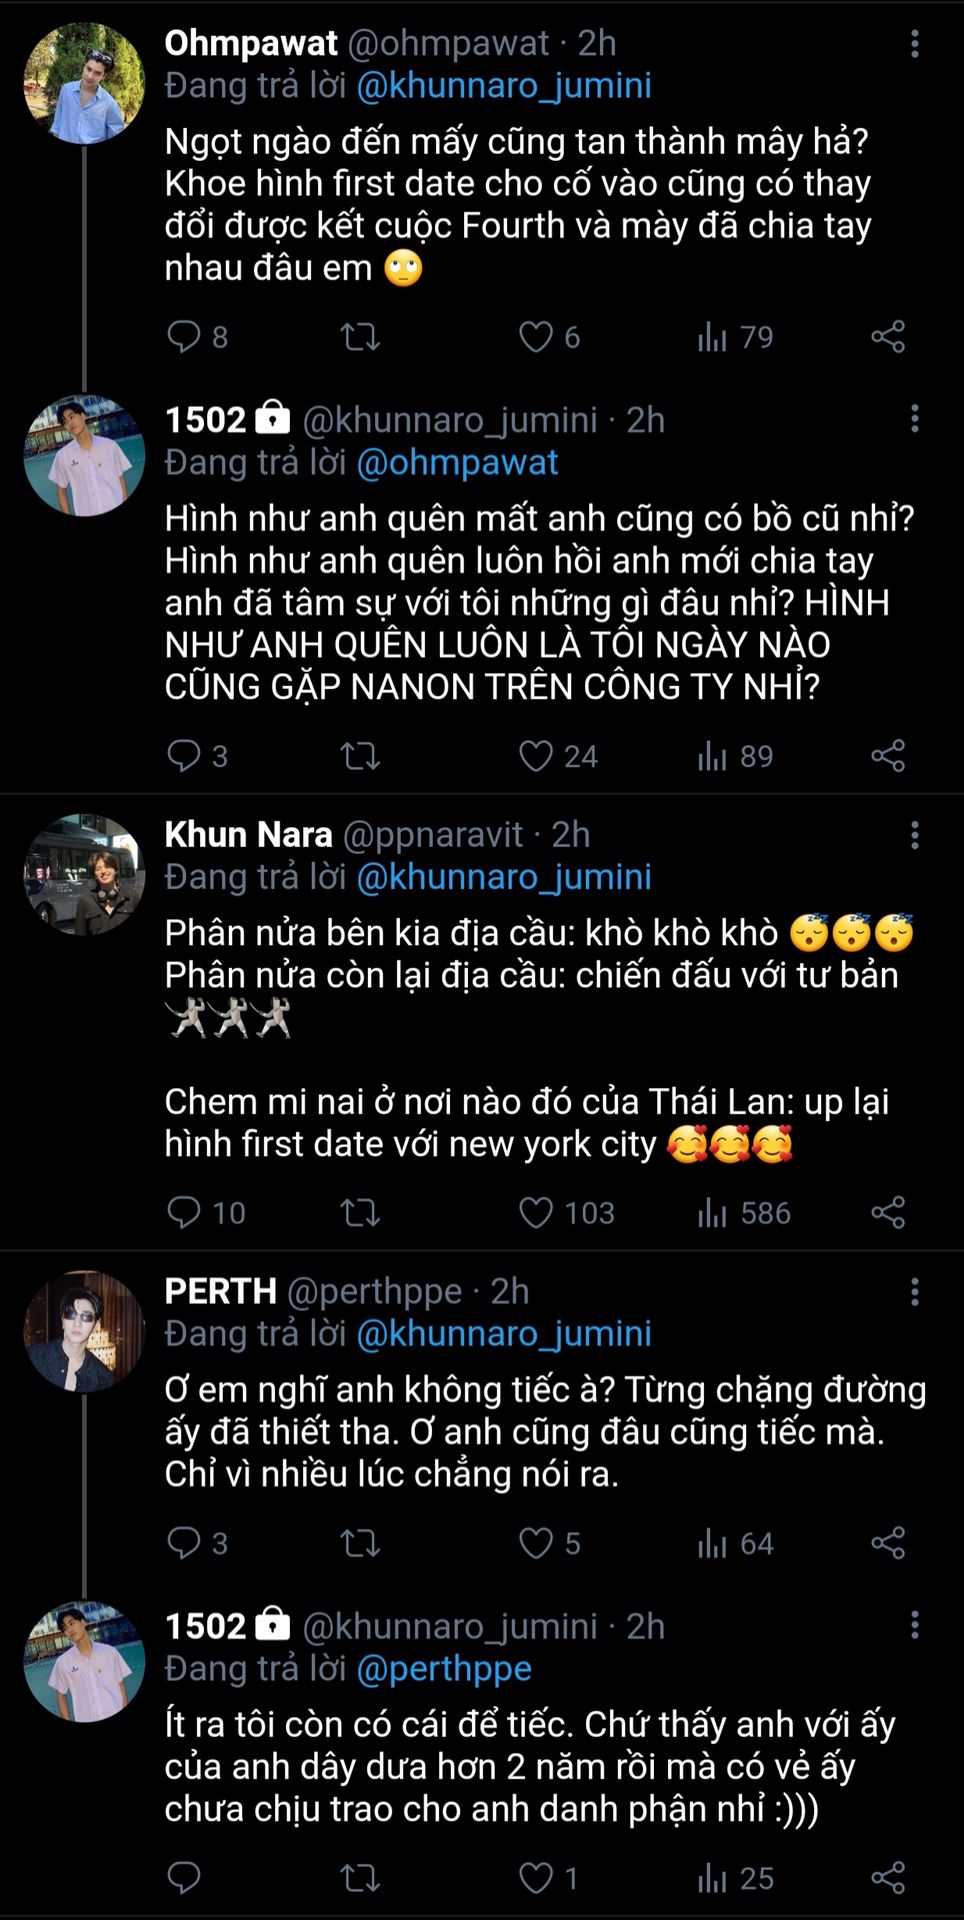
Task: Open Khun Nara's profile picture
Action: click(84, 874)
